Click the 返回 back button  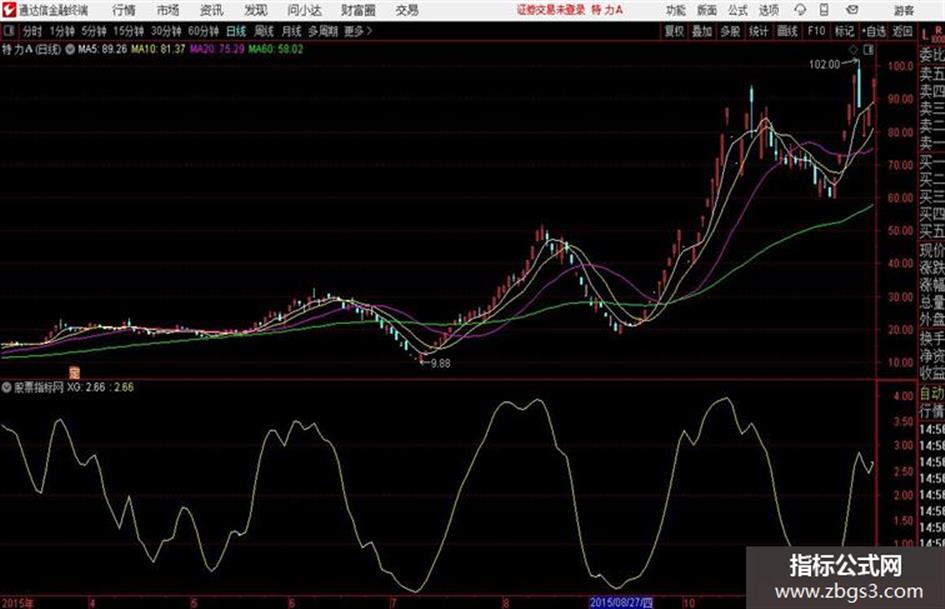click(902, 31)
